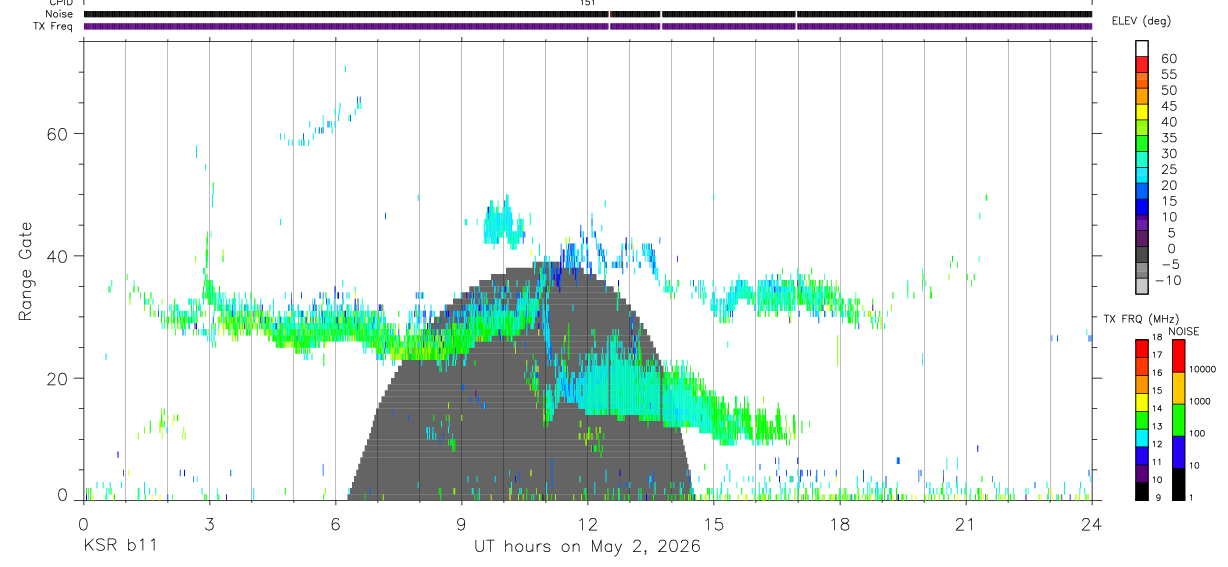Click the '45' label on ELEV color bar
The height and width of the screenshot is (567, 1228).
coord(1168,106)
